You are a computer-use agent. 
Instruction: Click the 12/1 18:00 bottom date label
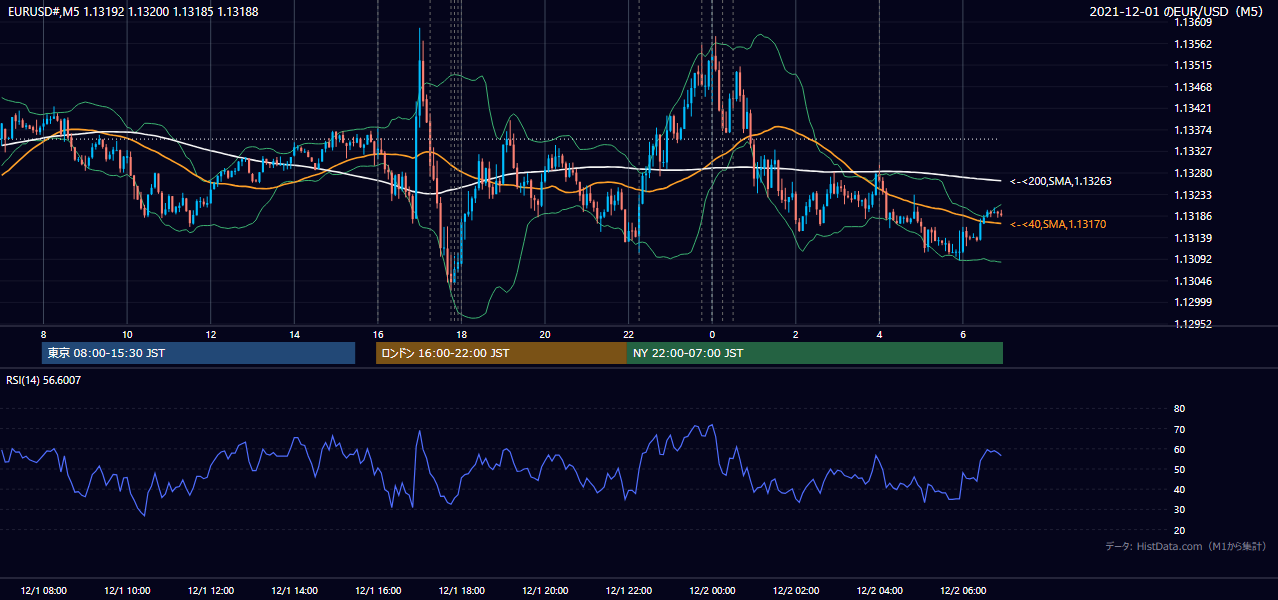[x=461, y=590]
